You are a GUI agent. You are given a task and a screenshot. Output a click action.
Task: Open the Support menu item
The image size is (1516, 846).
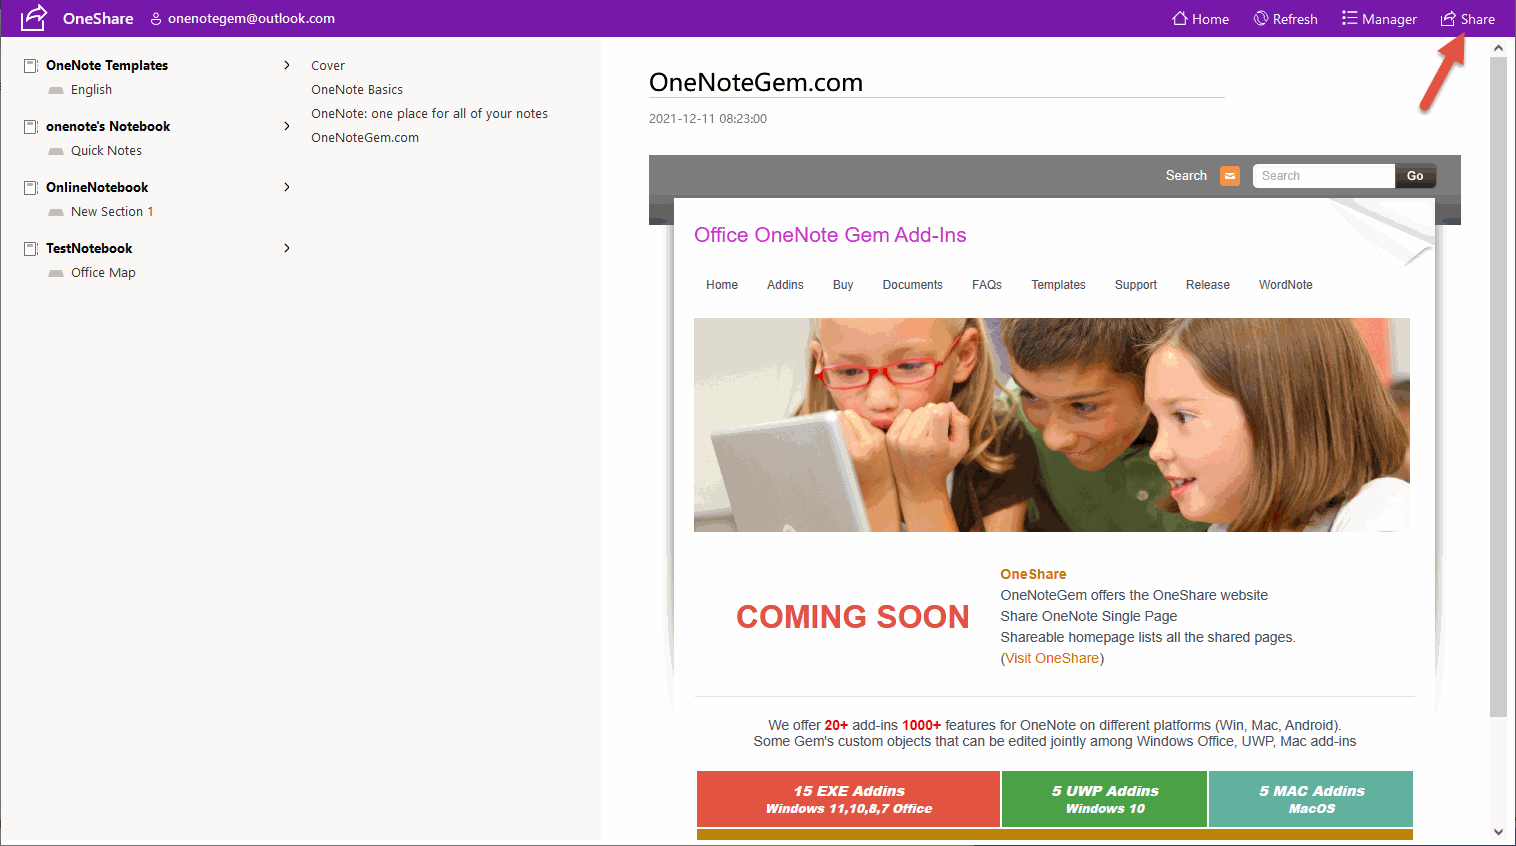click(x=1136, y=285)
